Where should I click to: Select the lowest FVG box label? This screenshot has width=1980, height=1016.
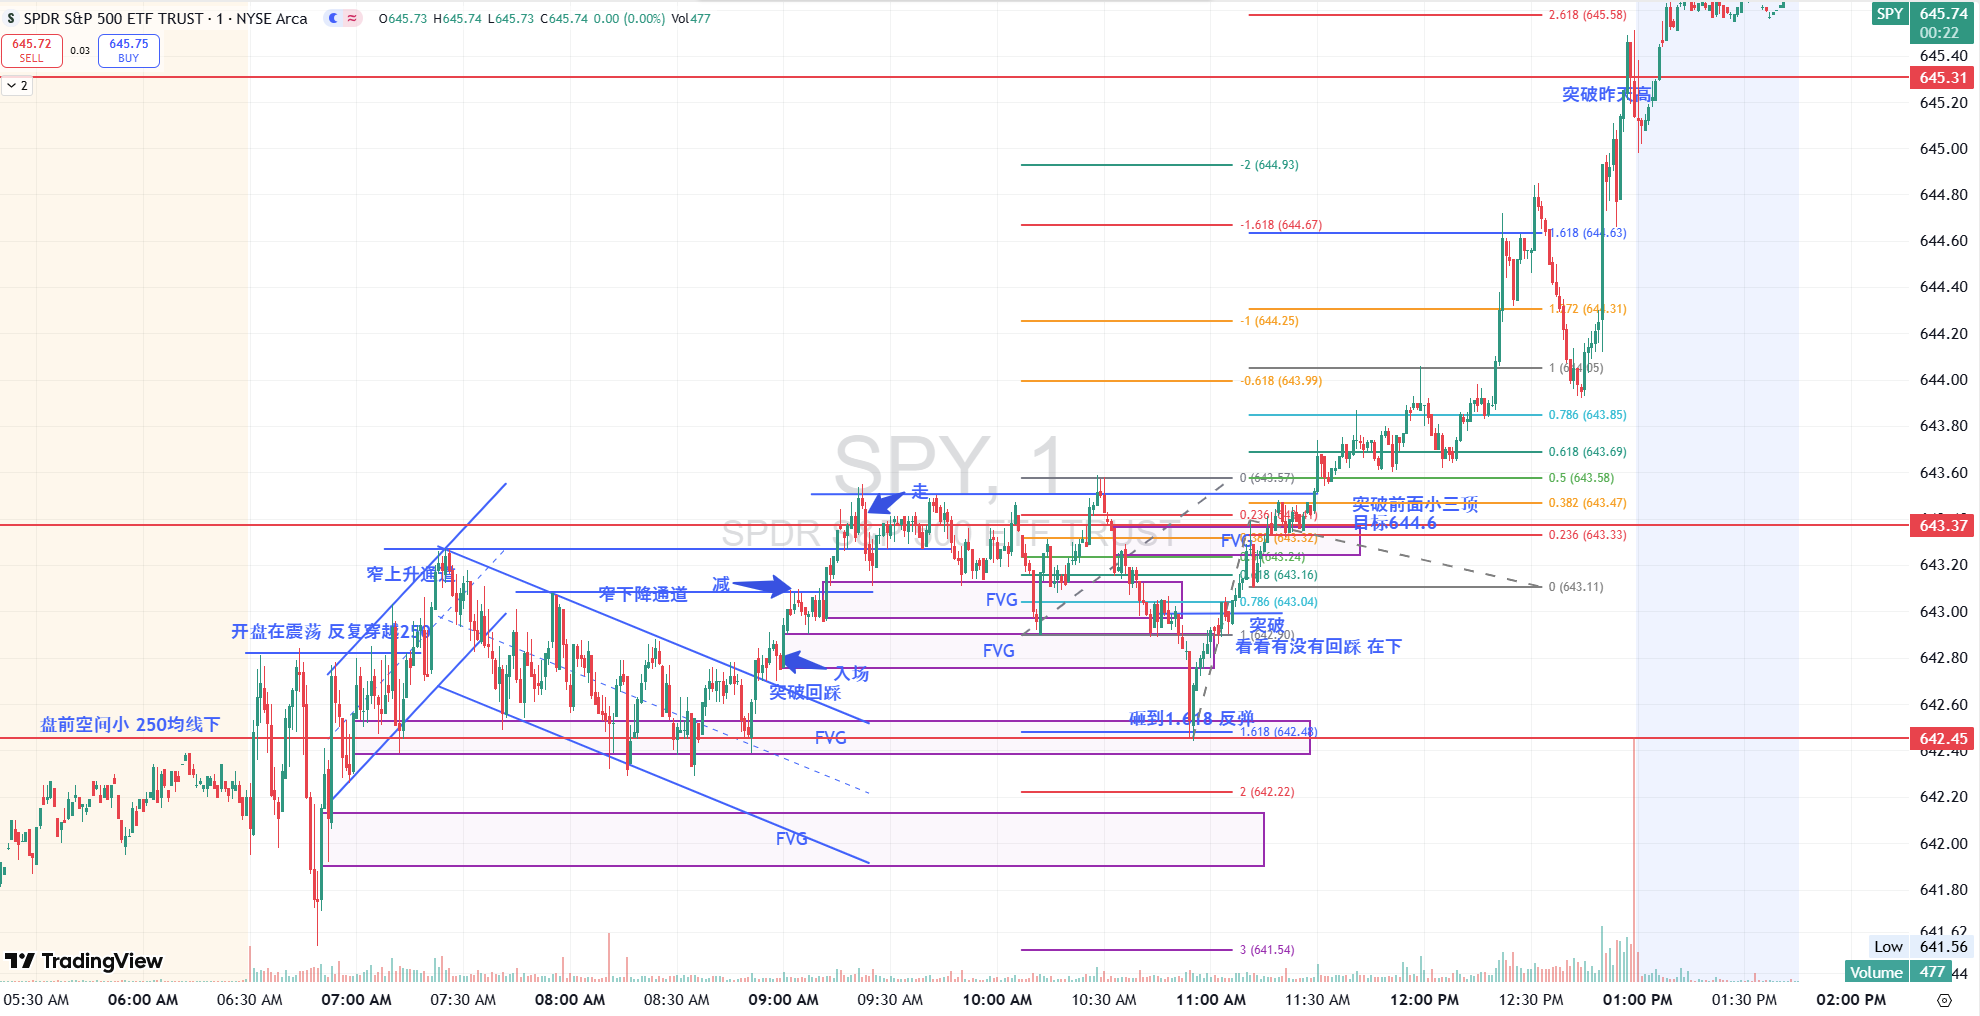click(792, 839)
